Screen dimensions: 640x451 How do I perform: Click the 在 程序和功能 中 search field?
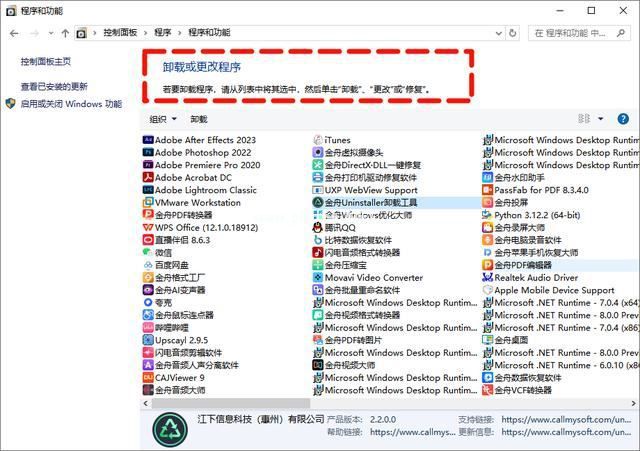point(579,33)
